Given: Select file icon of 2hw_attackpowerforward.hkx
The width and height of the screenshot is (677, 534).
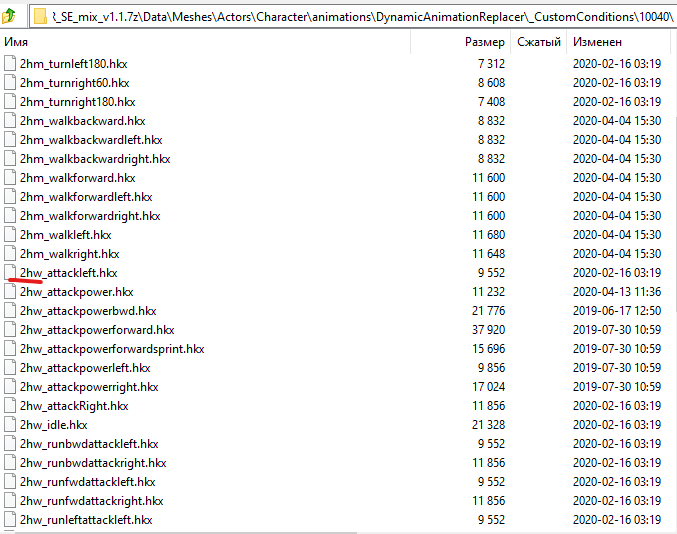Looking at the screenshot, I should coord(10,329).
